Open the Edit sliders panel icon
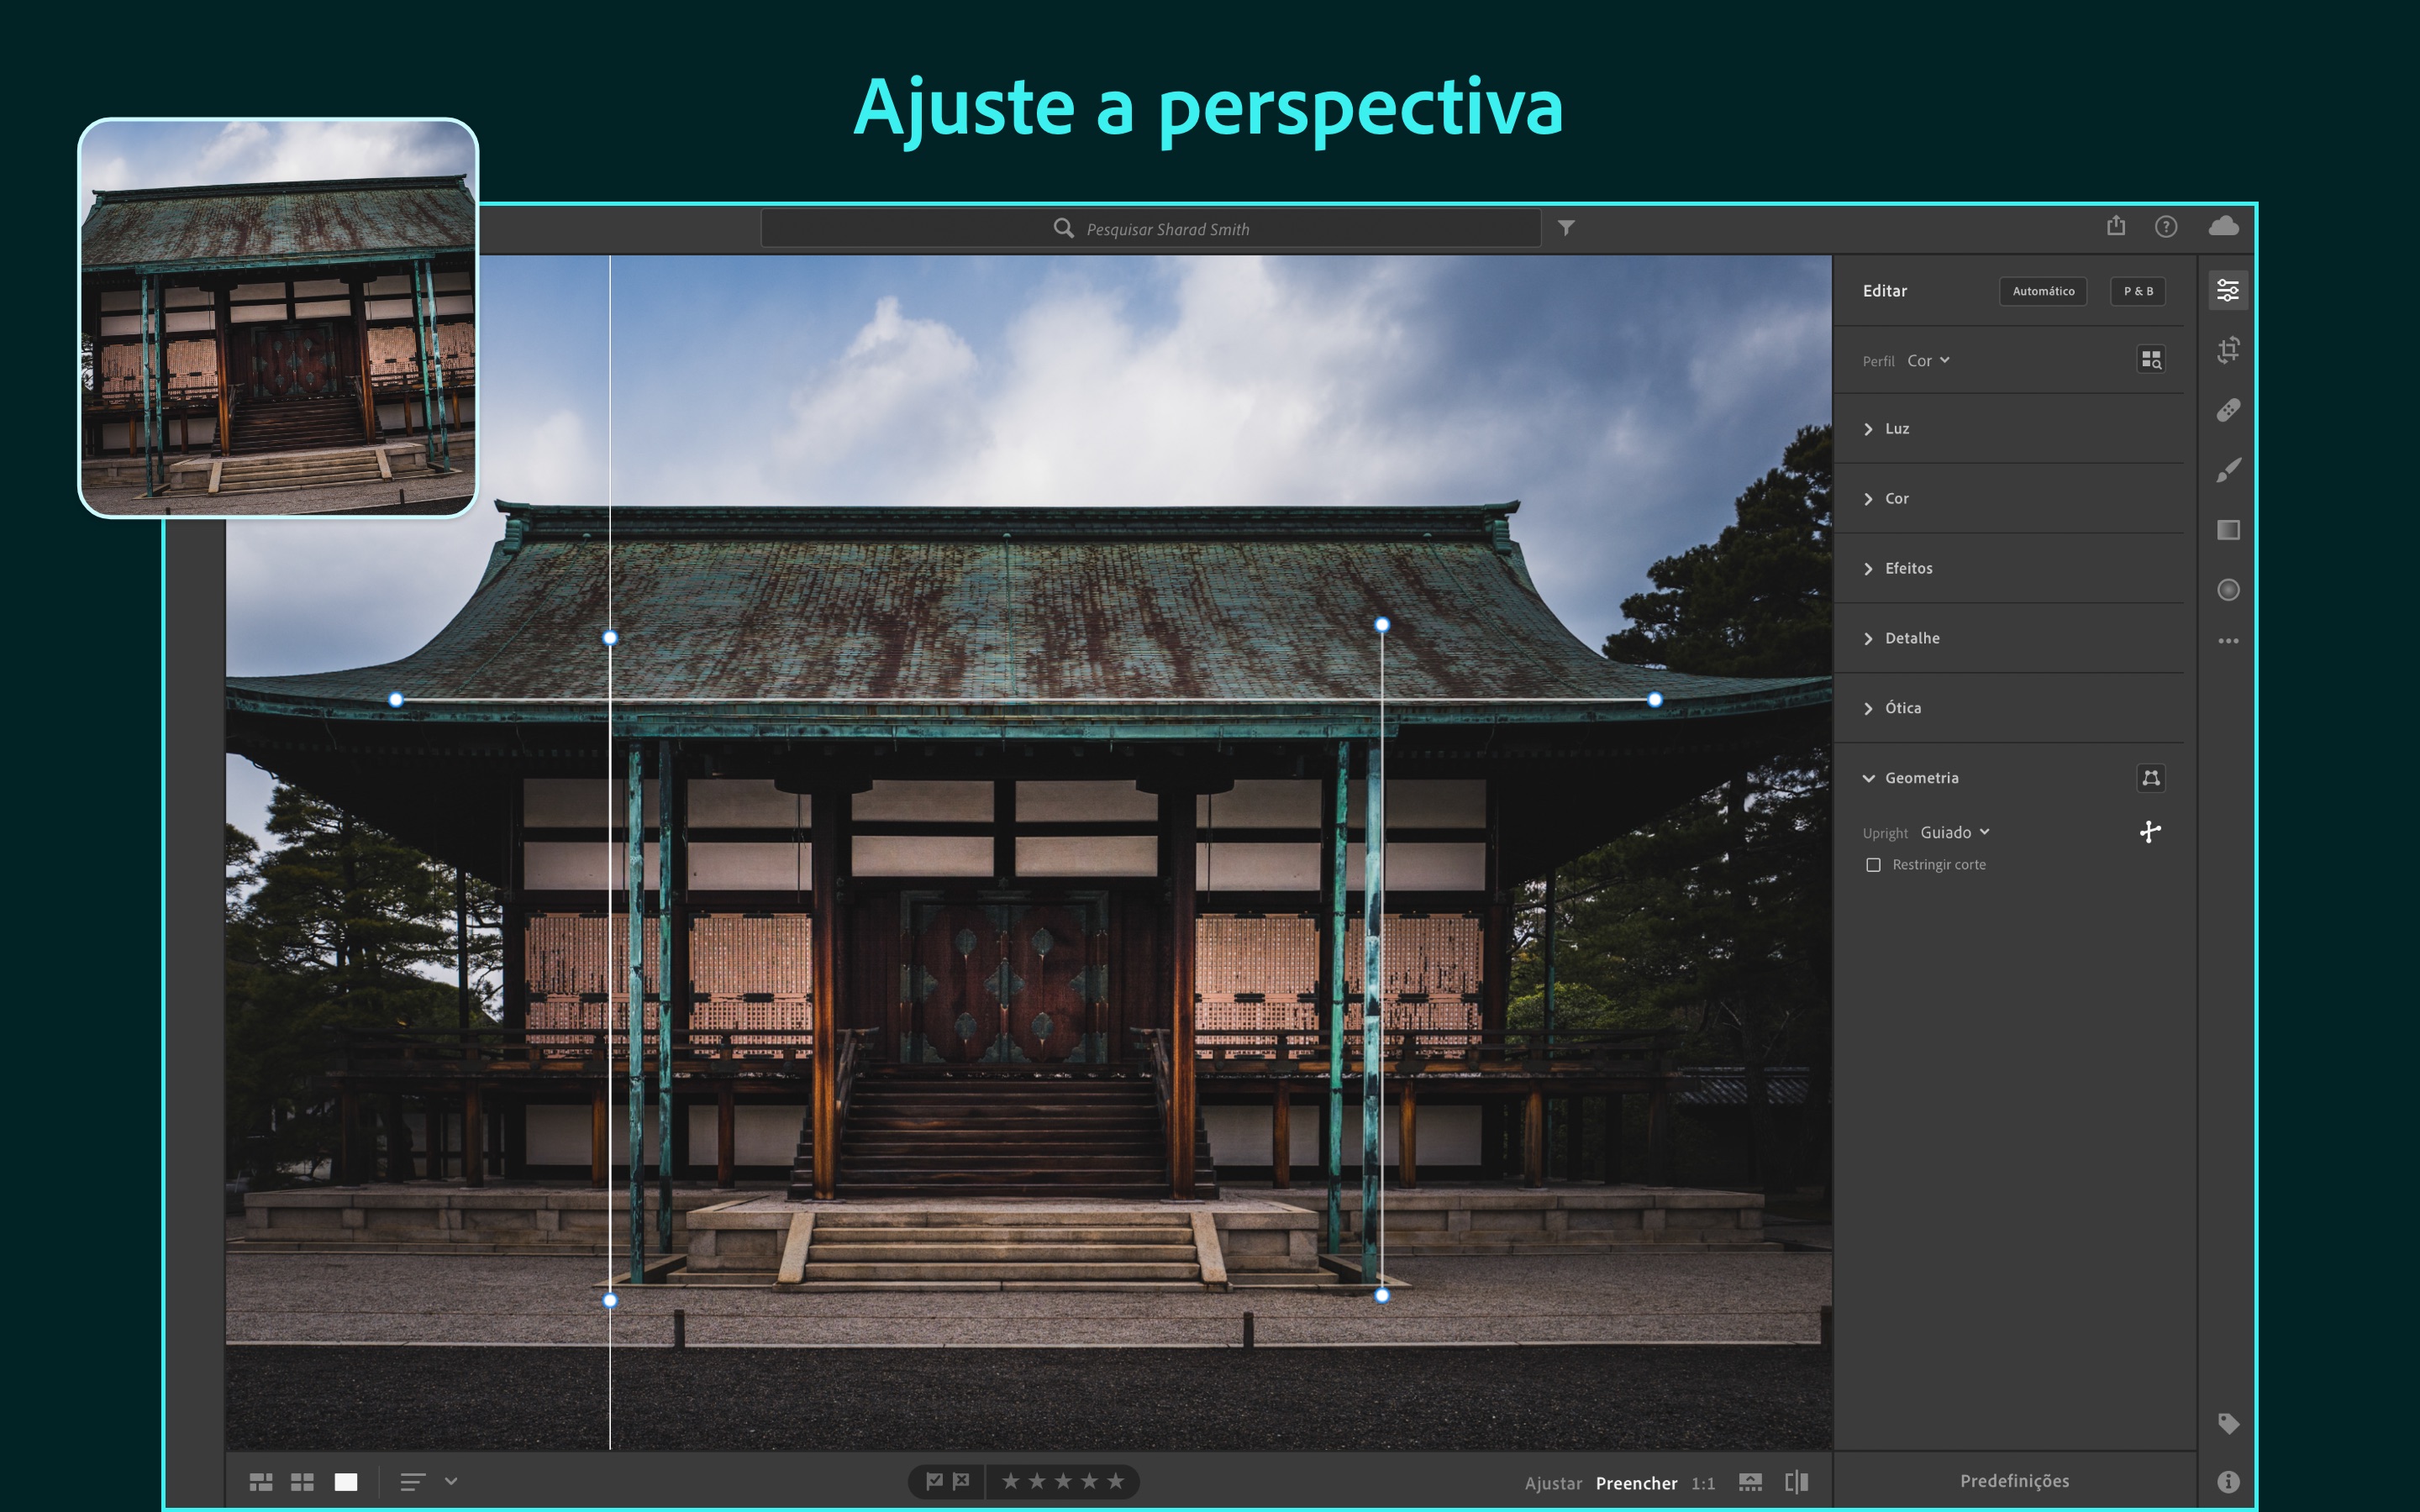Image resolution: width=2420 pixels, height=1512 pixels. pyautogui.click(x=2227, y=291)
